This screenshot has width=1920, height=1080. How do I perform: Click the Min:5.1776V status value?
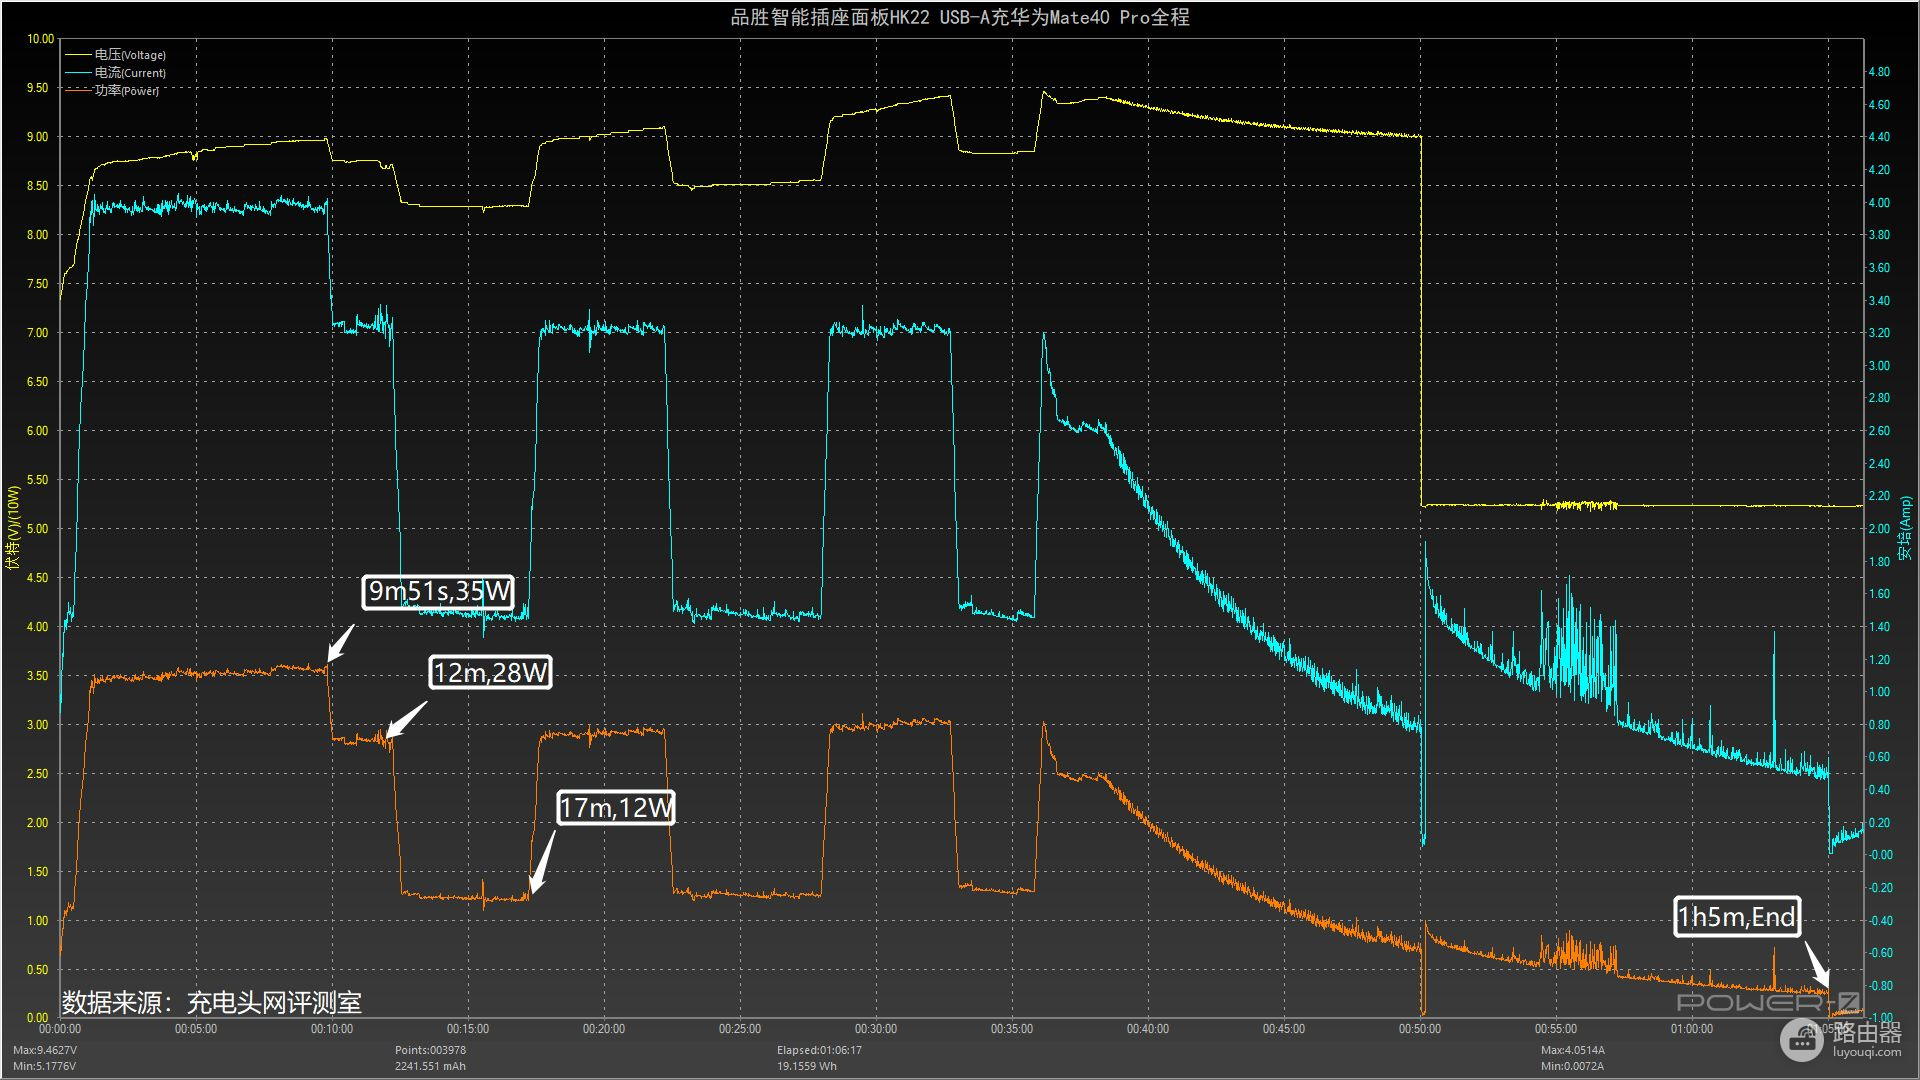click(x=45, y=1066)
